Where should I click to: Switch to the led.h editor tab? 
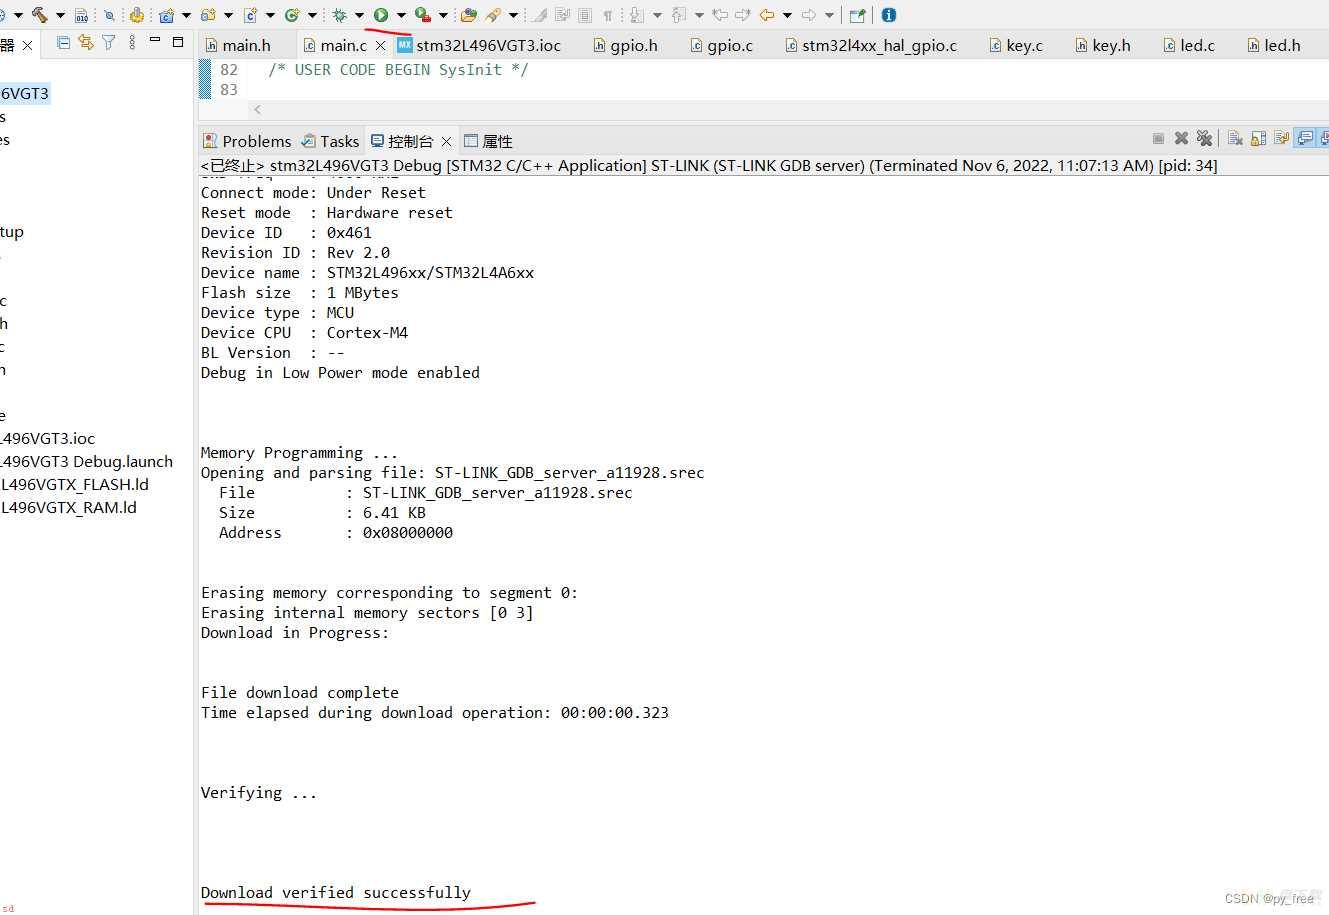point(1274,45)
